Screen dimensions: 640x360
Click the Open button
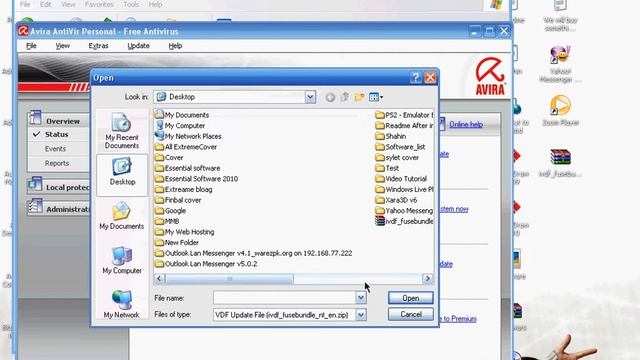click(x=411, y=298)
